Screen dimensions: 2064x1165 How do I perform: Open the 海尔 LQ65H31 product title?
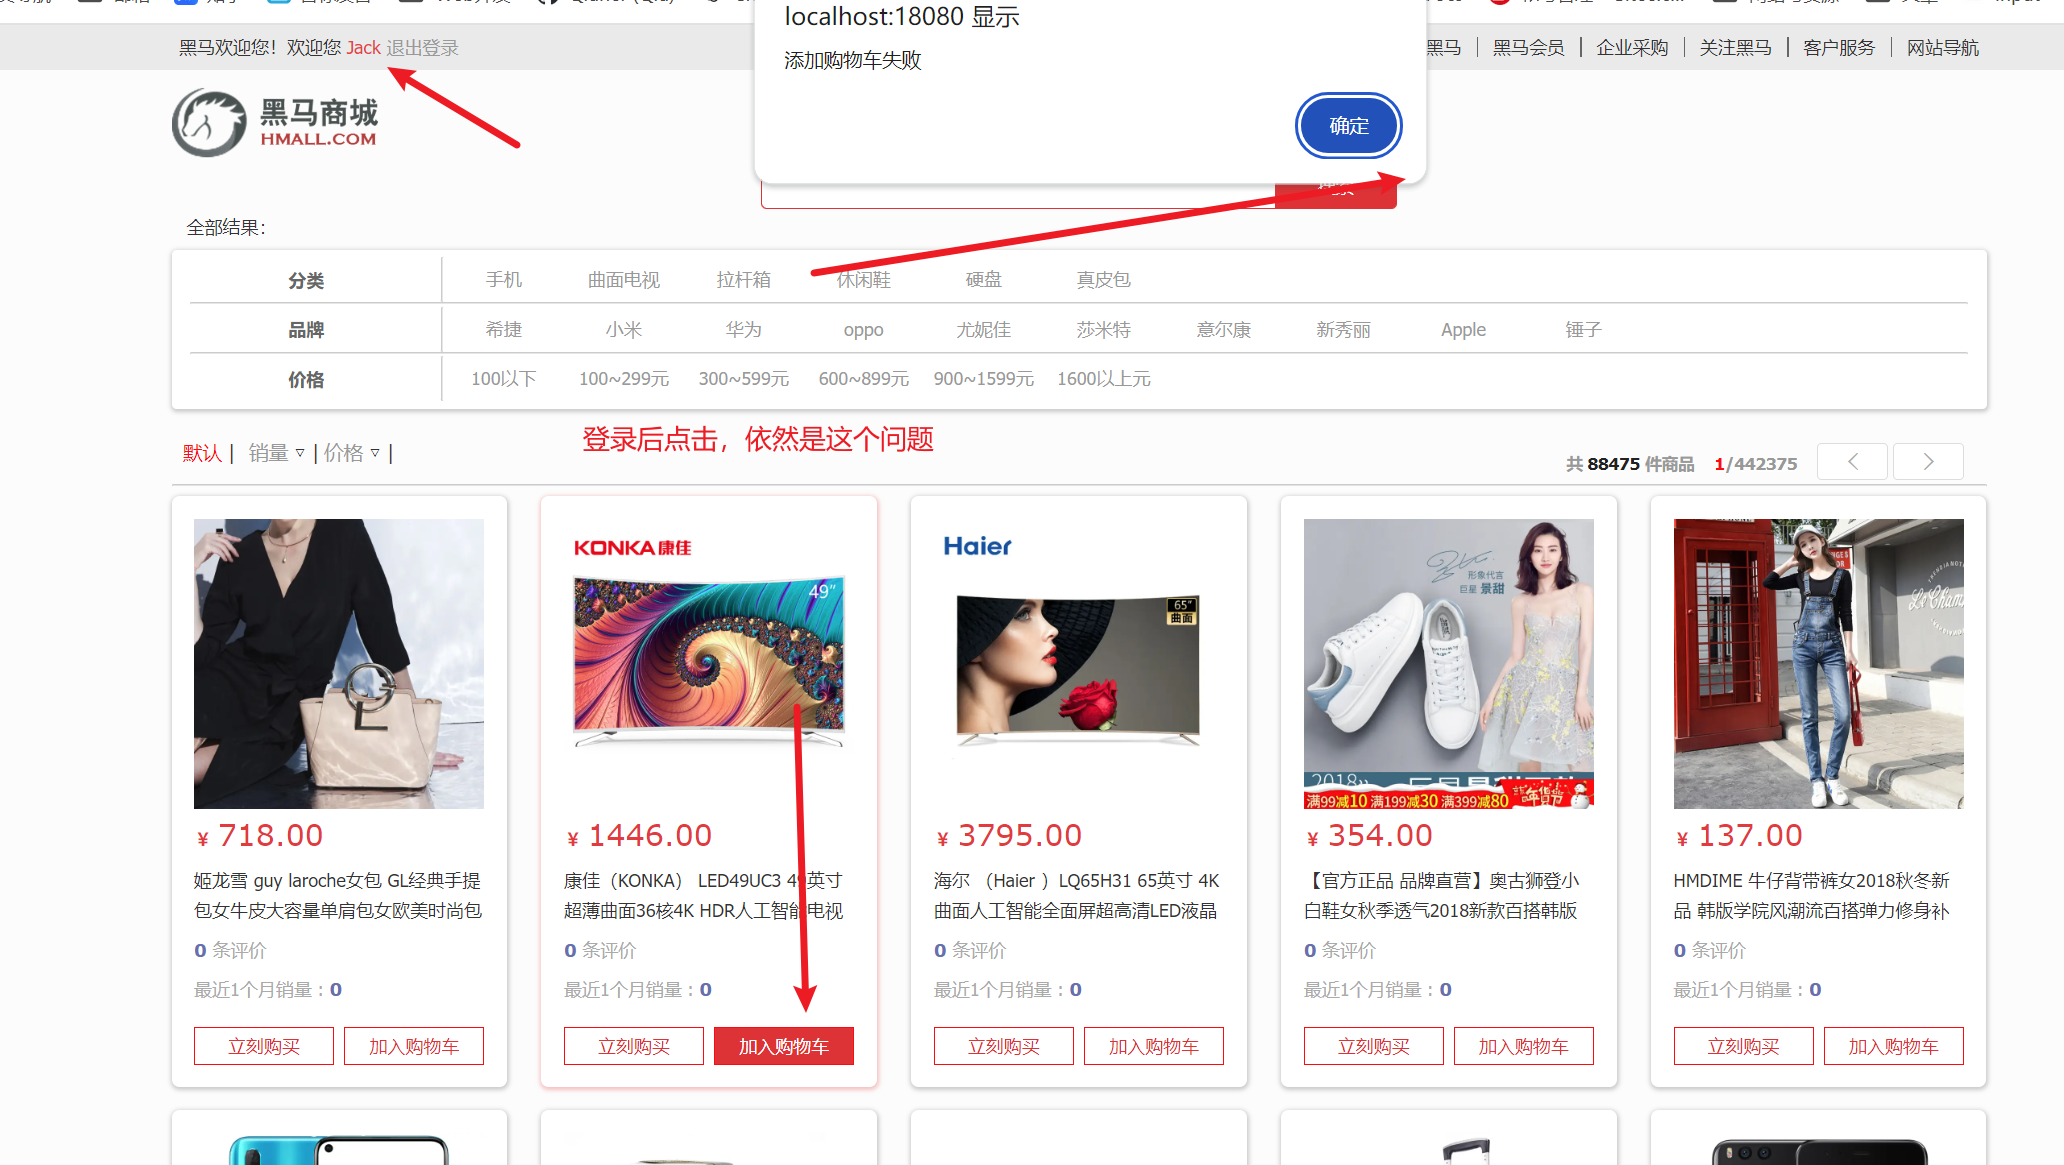pyautogui.click(x=1077, y=896)
